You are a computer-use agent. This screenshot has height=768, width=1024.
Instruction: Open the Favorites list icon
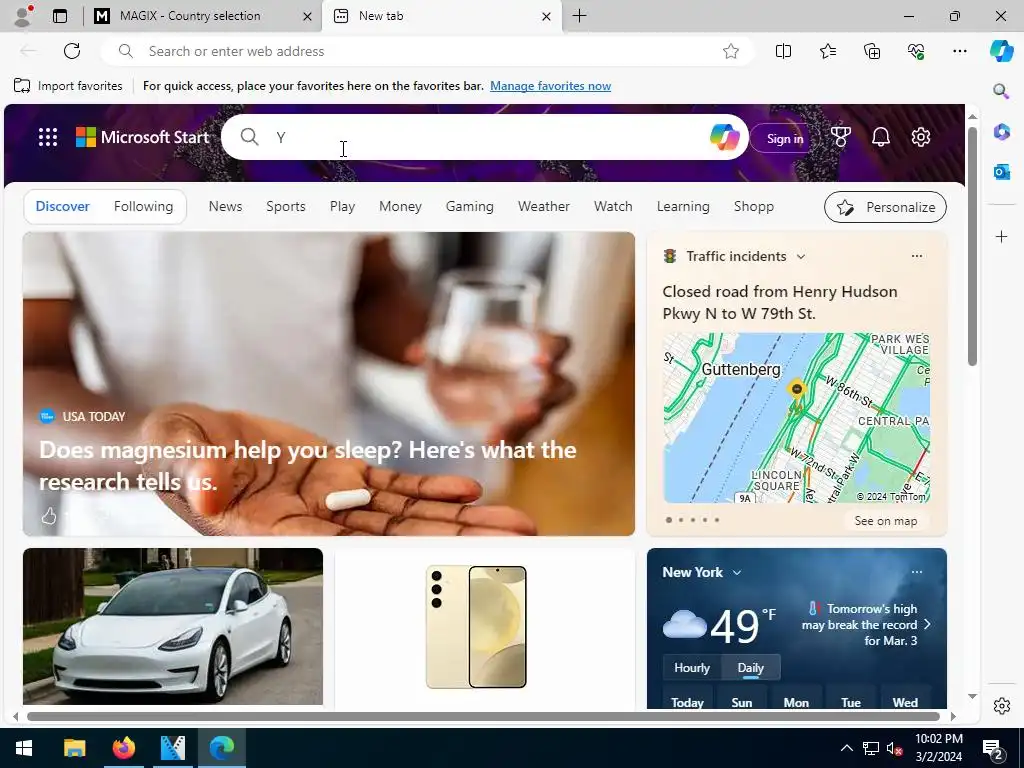tap(827, 51)
